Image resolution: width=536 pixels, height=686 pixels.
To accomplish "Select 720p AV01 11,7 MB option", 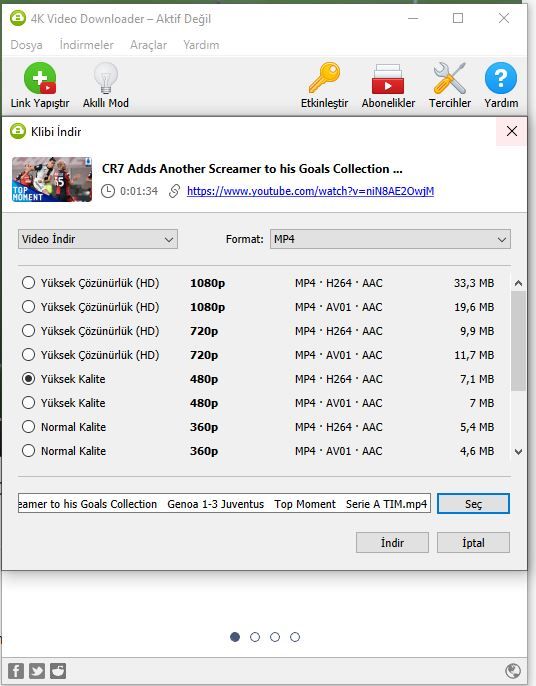I will (x=28, y=354).
